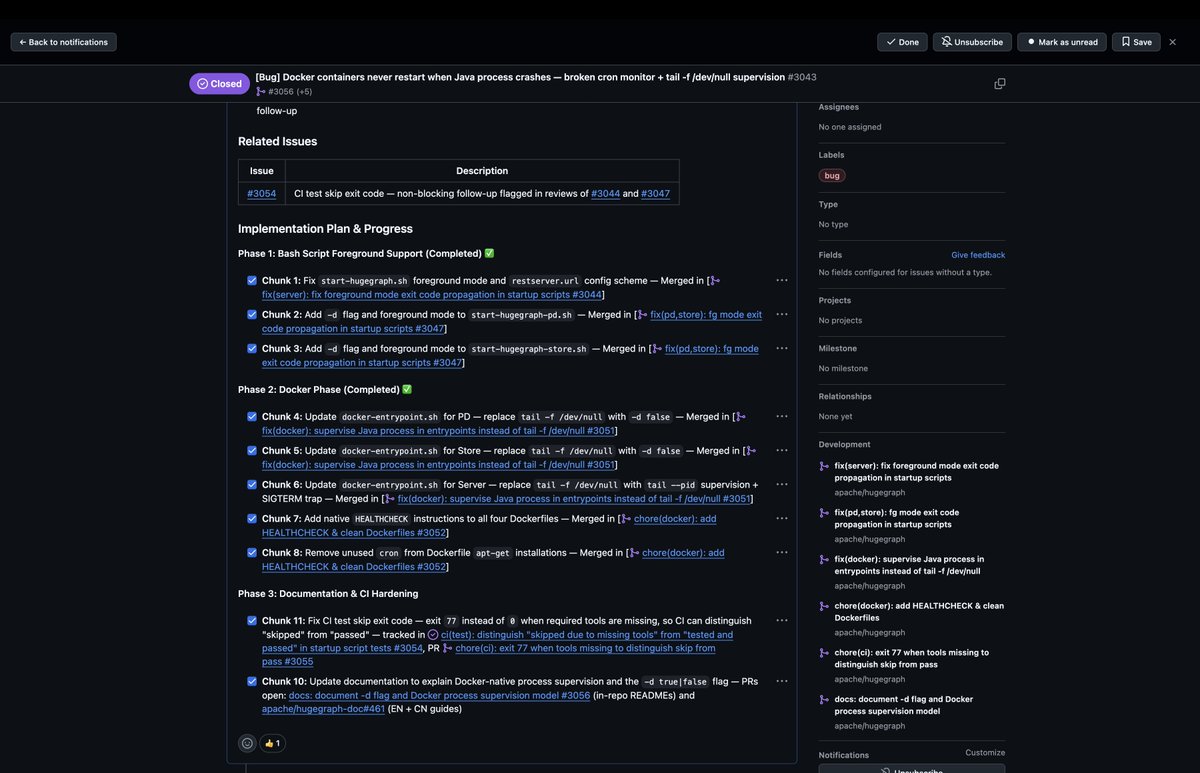Click the Milestone heading in sidebar
Screen dimensions: 1200x773
838,348
